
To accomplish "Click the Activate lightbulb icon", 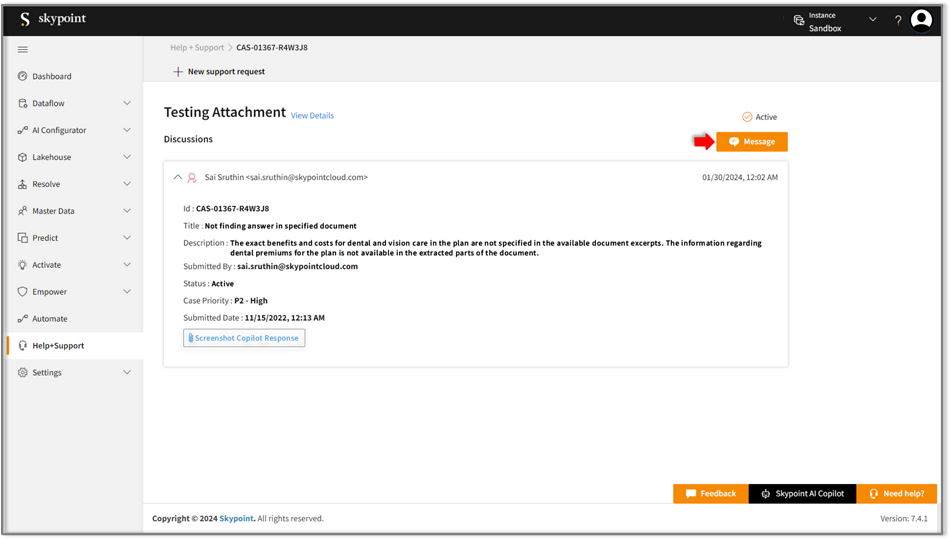I will point(22,265).
